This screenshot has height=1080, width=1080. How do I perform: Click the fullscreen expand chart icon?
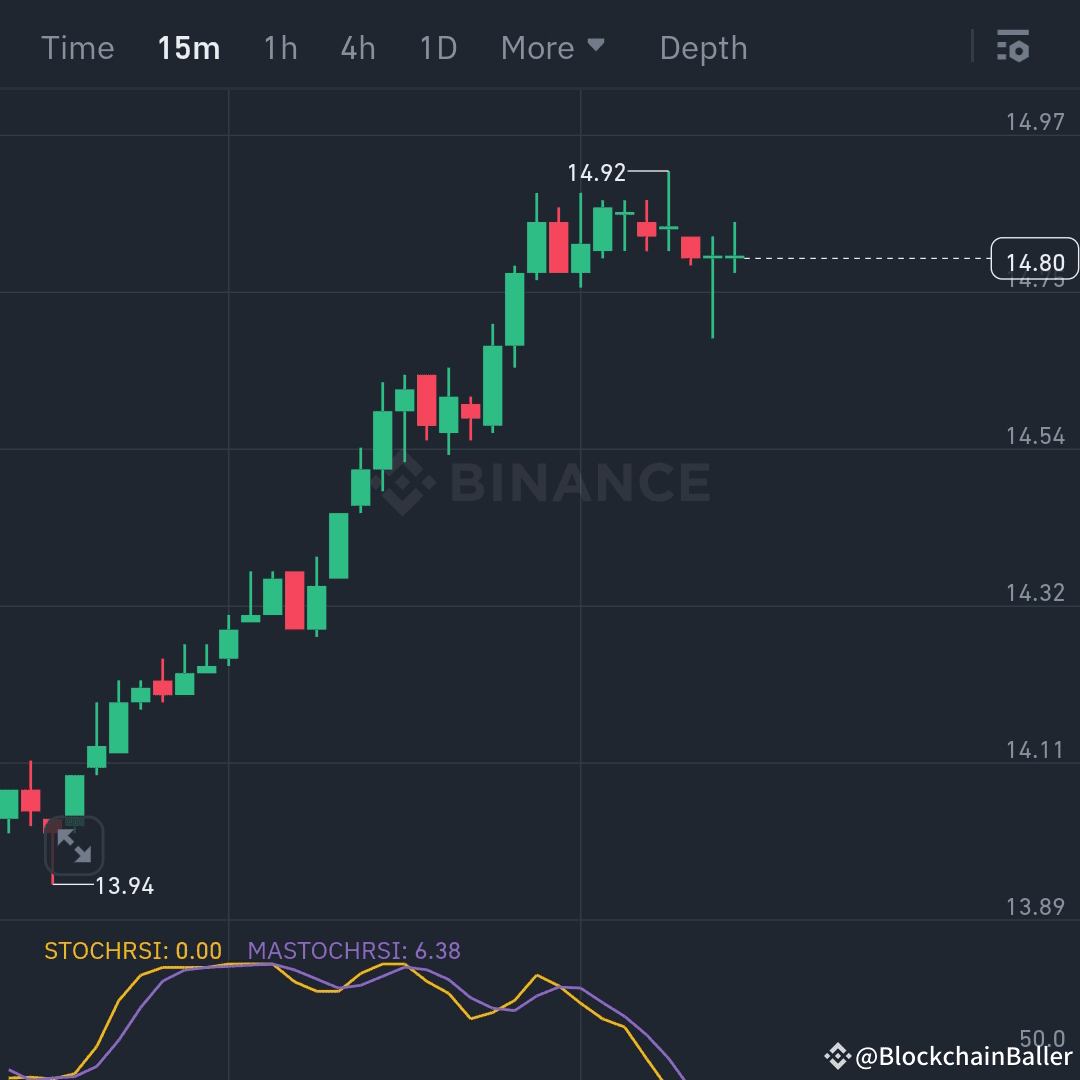point(75,845)
